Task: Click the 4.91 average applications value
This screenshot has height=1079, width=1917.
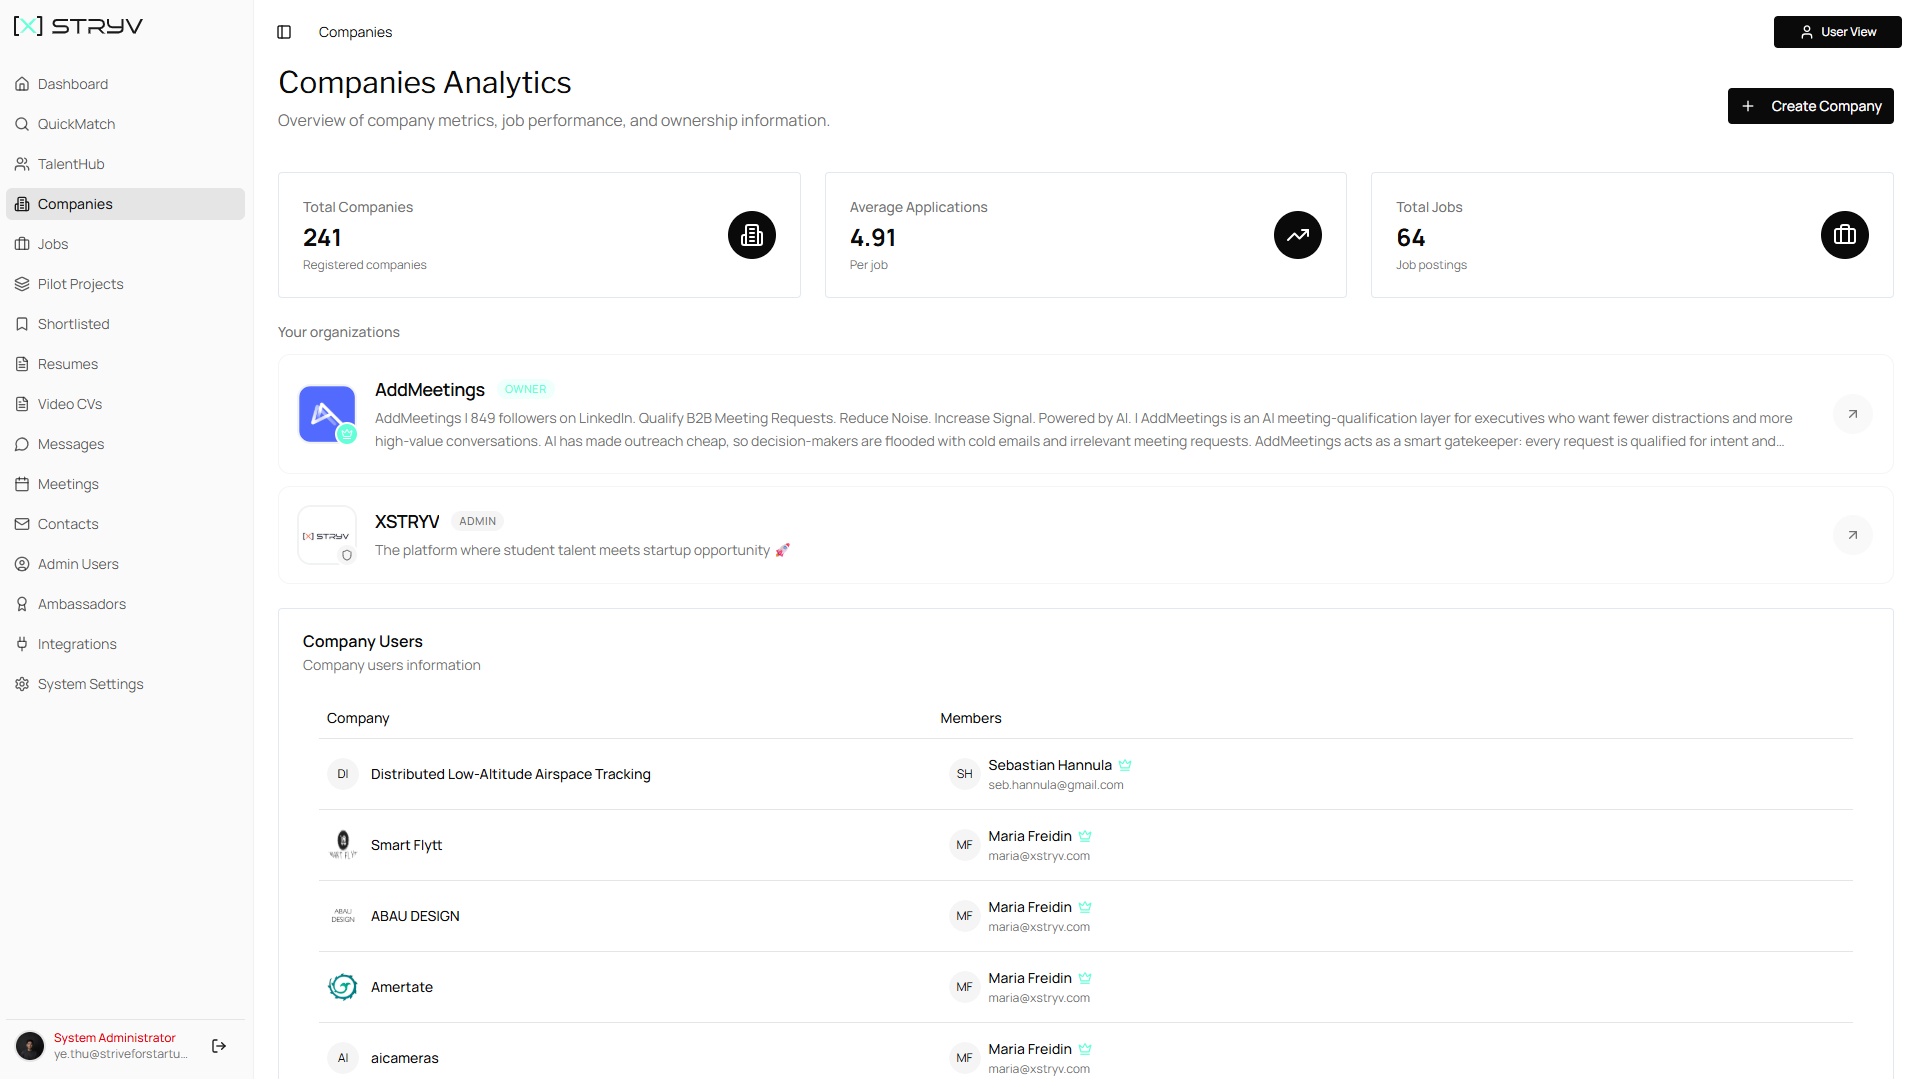Action: click(873, 238)
